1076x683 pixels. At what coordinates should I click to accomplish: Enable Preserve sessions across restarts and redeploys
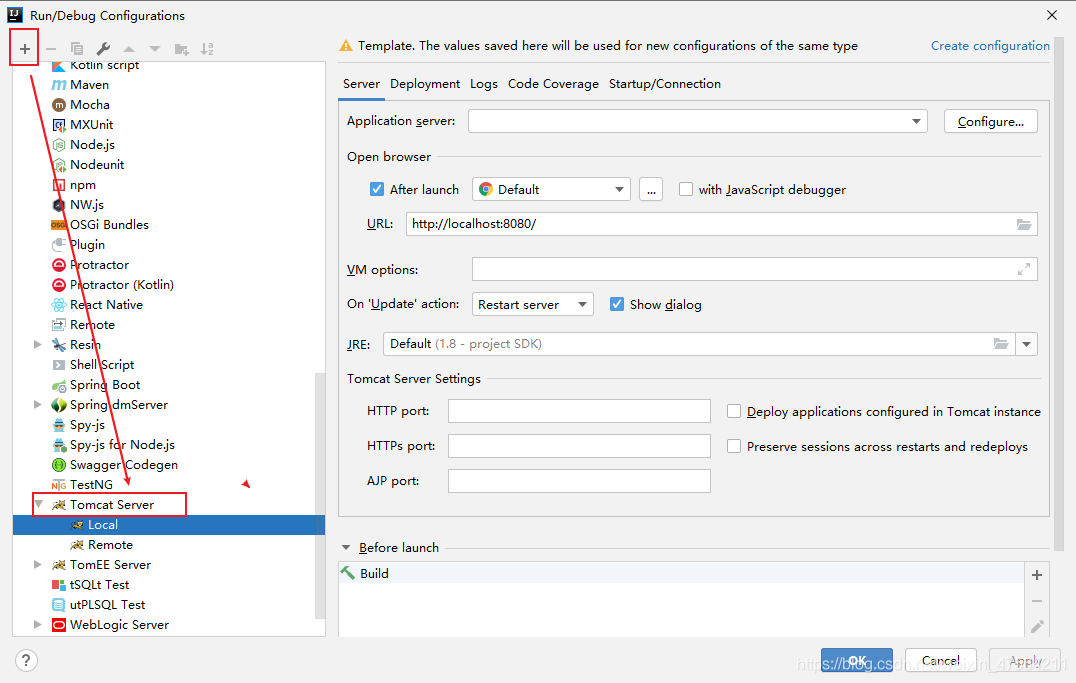coord(734,446)
